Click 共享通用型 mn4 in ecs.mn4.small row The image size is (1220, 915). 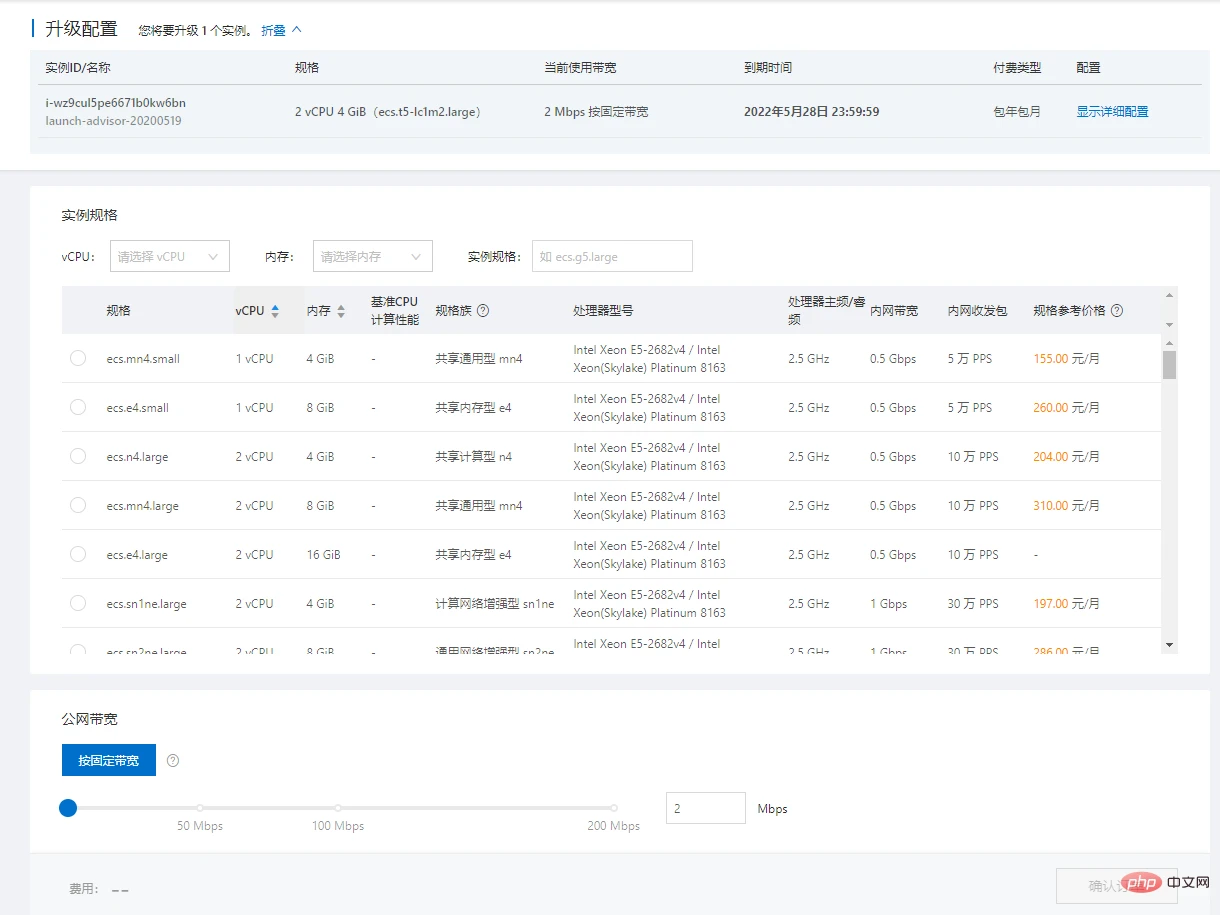pos(479,358)
